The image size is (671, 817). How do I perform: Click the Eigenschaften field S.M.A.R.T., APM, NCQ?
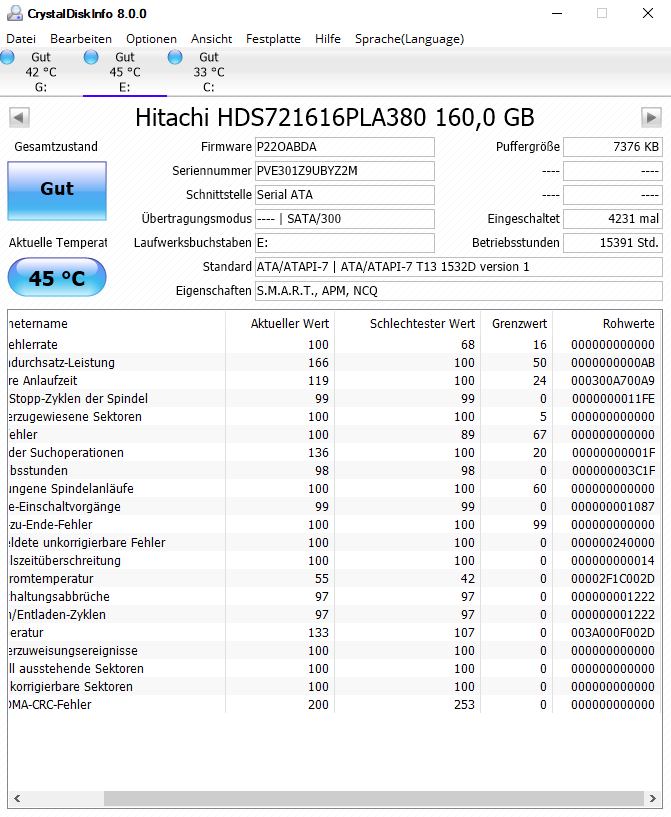(458, 291)
